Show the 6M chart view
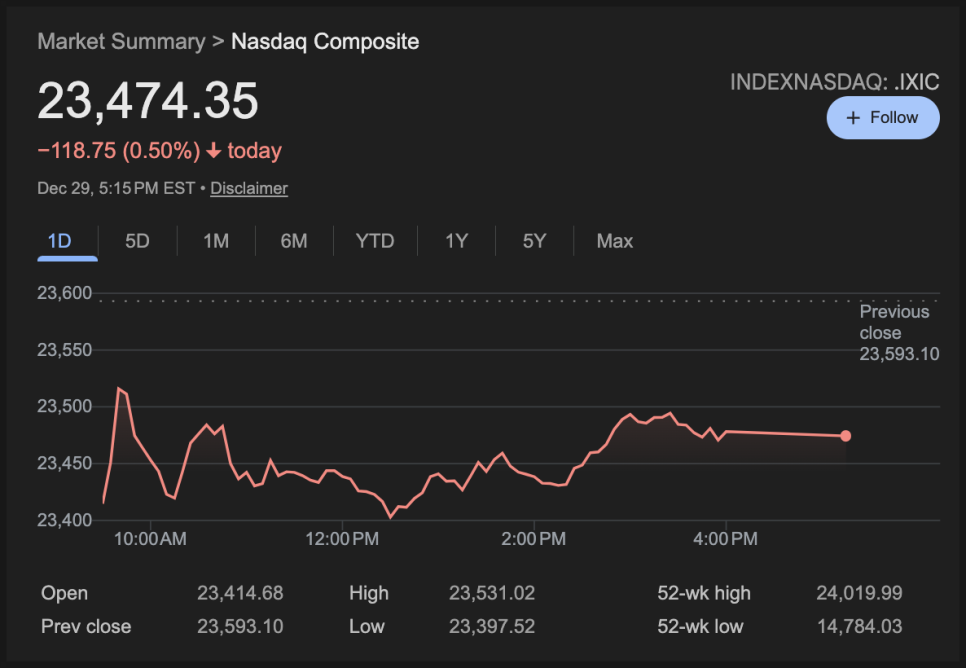Viewport: 966px width, 668px height. click(x=294, y=241)
